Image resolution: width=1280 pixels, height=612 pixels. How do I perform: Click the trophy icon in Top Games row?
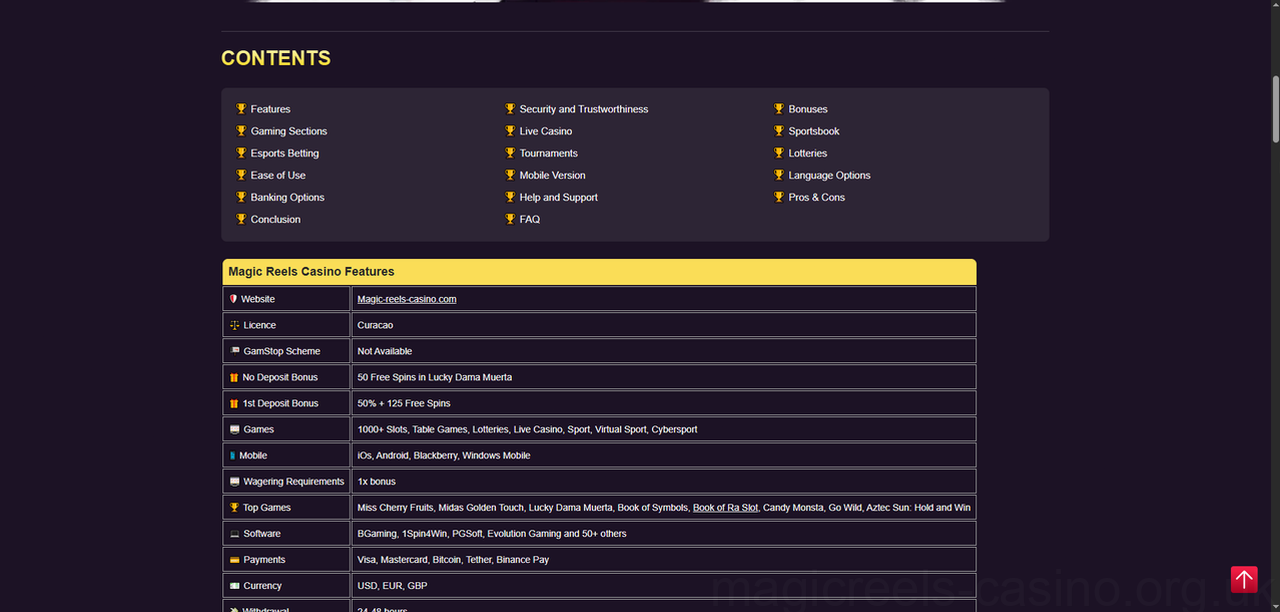235,507
